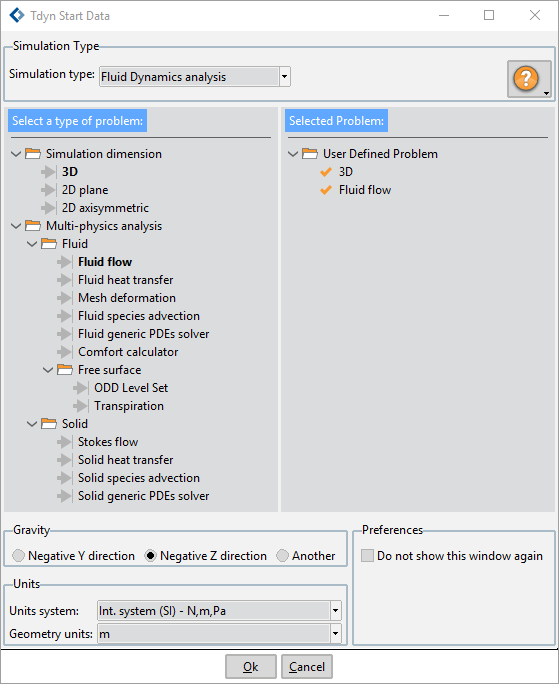Screen dimensions: 559x684
Task: Select Another gravity direction option
Action: coord(282,556)
